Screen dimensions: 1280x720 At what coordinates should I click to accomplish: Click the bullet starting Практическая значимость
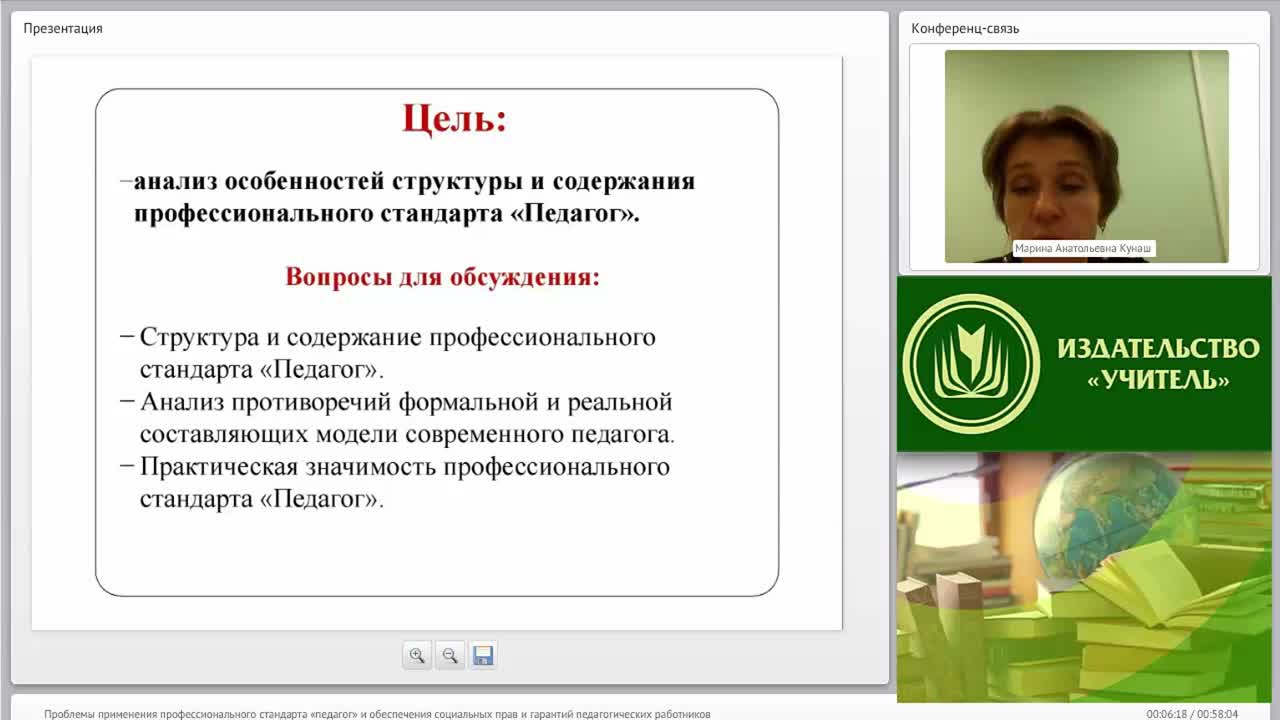pyautogui.click(x=395, y=483)
